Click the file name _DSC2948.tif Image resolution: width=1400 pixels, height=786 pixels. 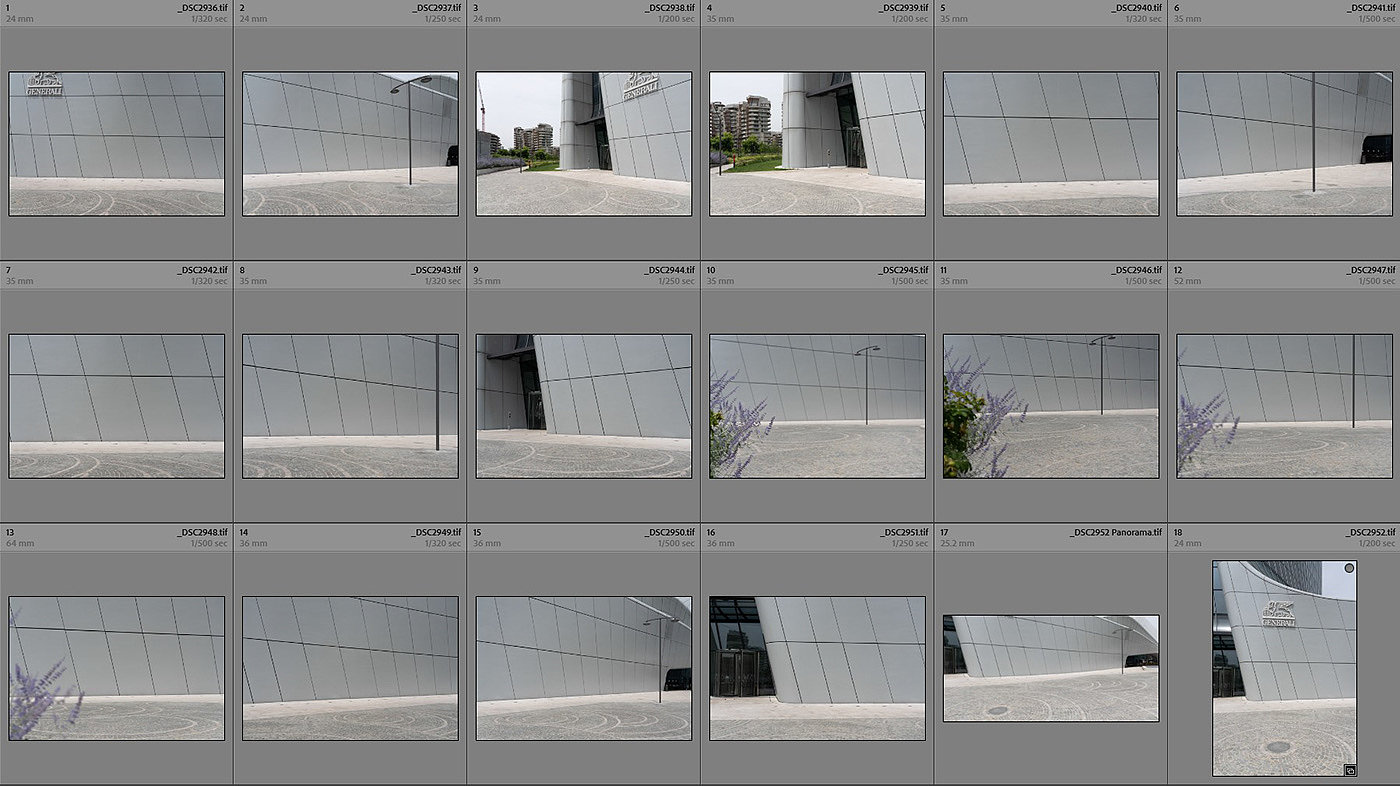[x=202, y=532]
